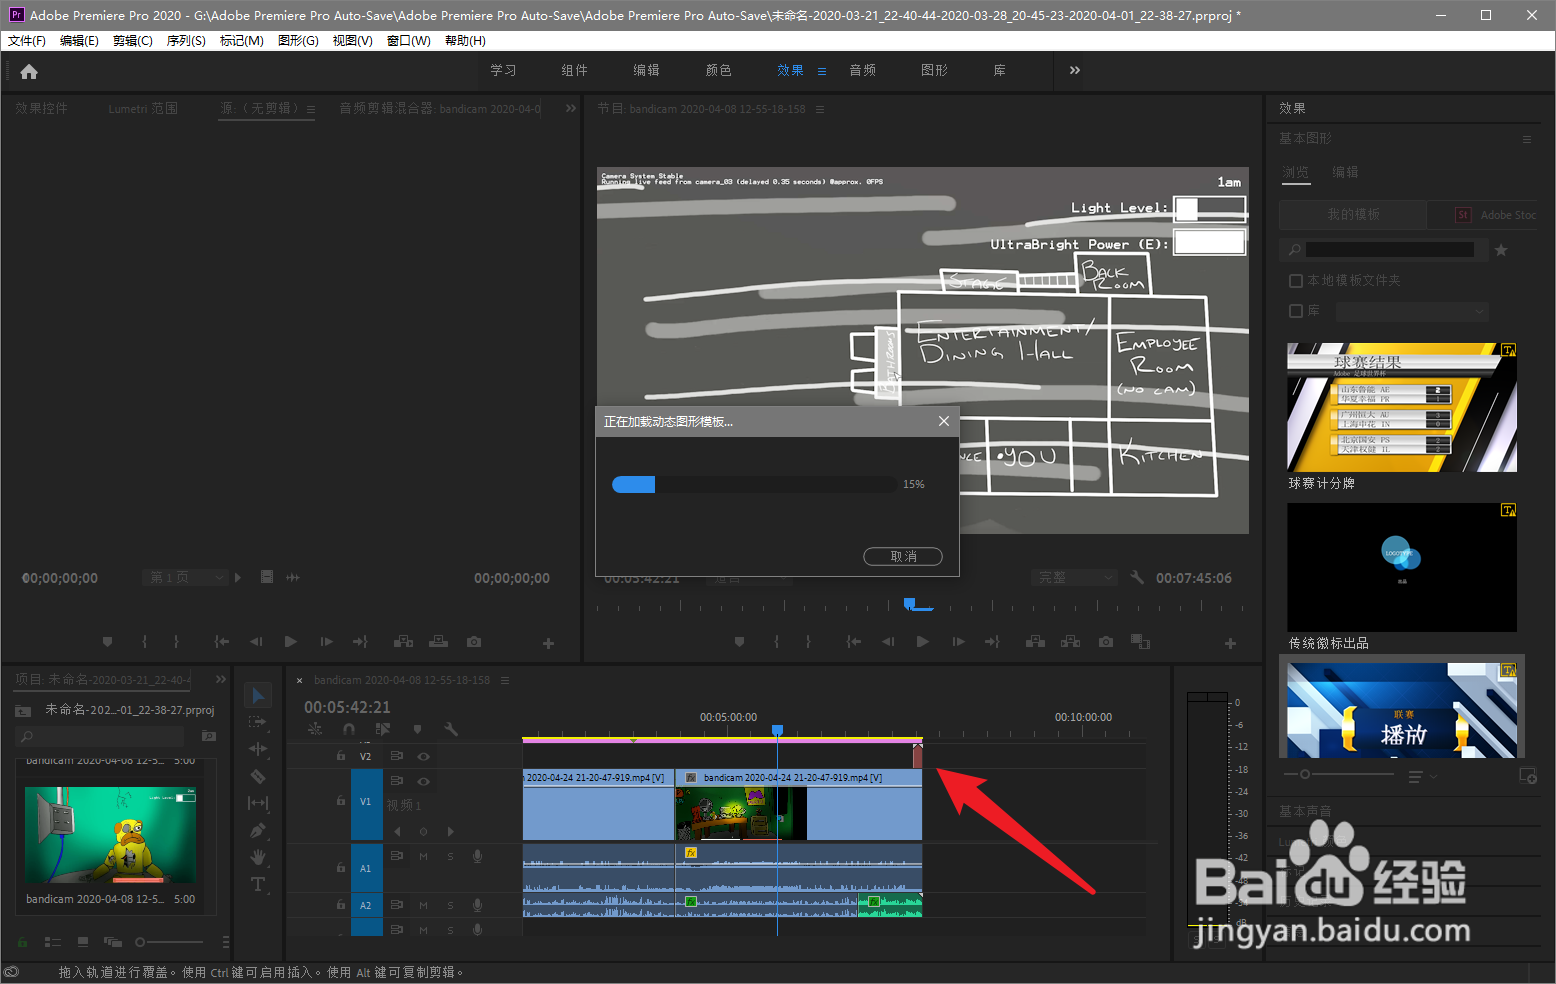Screen dimensions: 1556x984
Task: Play the Program monitor
Action: pos(923,642)
